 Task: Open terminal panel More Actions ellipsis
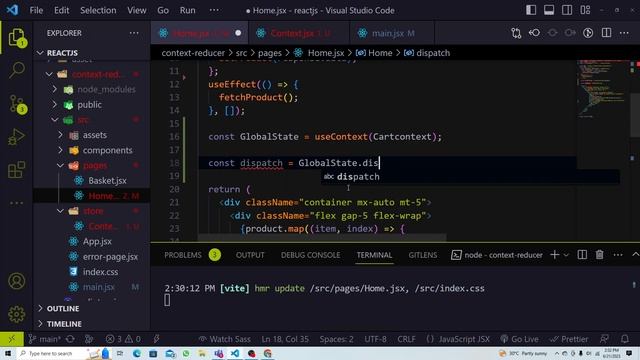(x=618, y=255)
